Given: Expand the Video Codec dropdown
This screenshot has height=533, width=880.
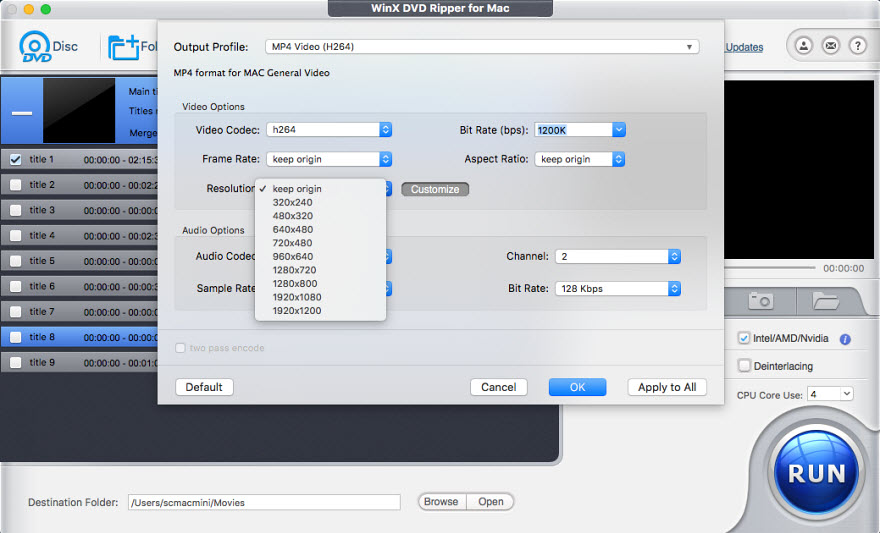Looking at the screenshot, I should (x=328, y=130).
